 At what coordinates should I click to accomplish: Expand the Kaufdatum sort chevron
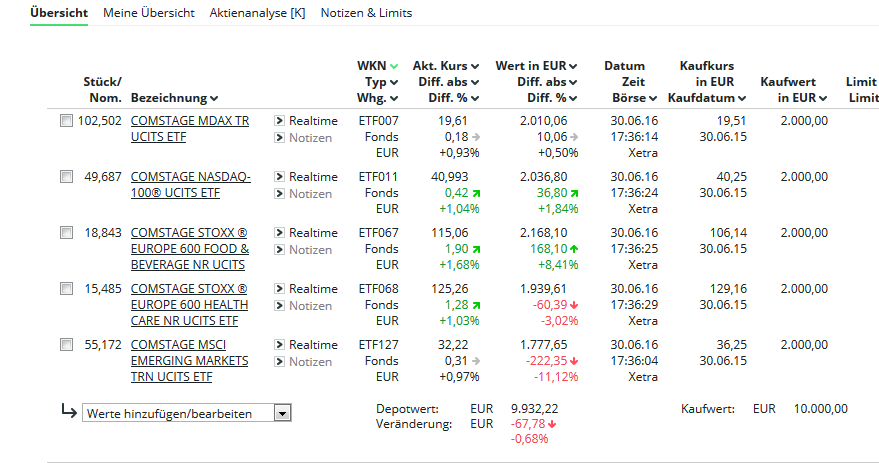pyautogui.click(x=742, y=98)
